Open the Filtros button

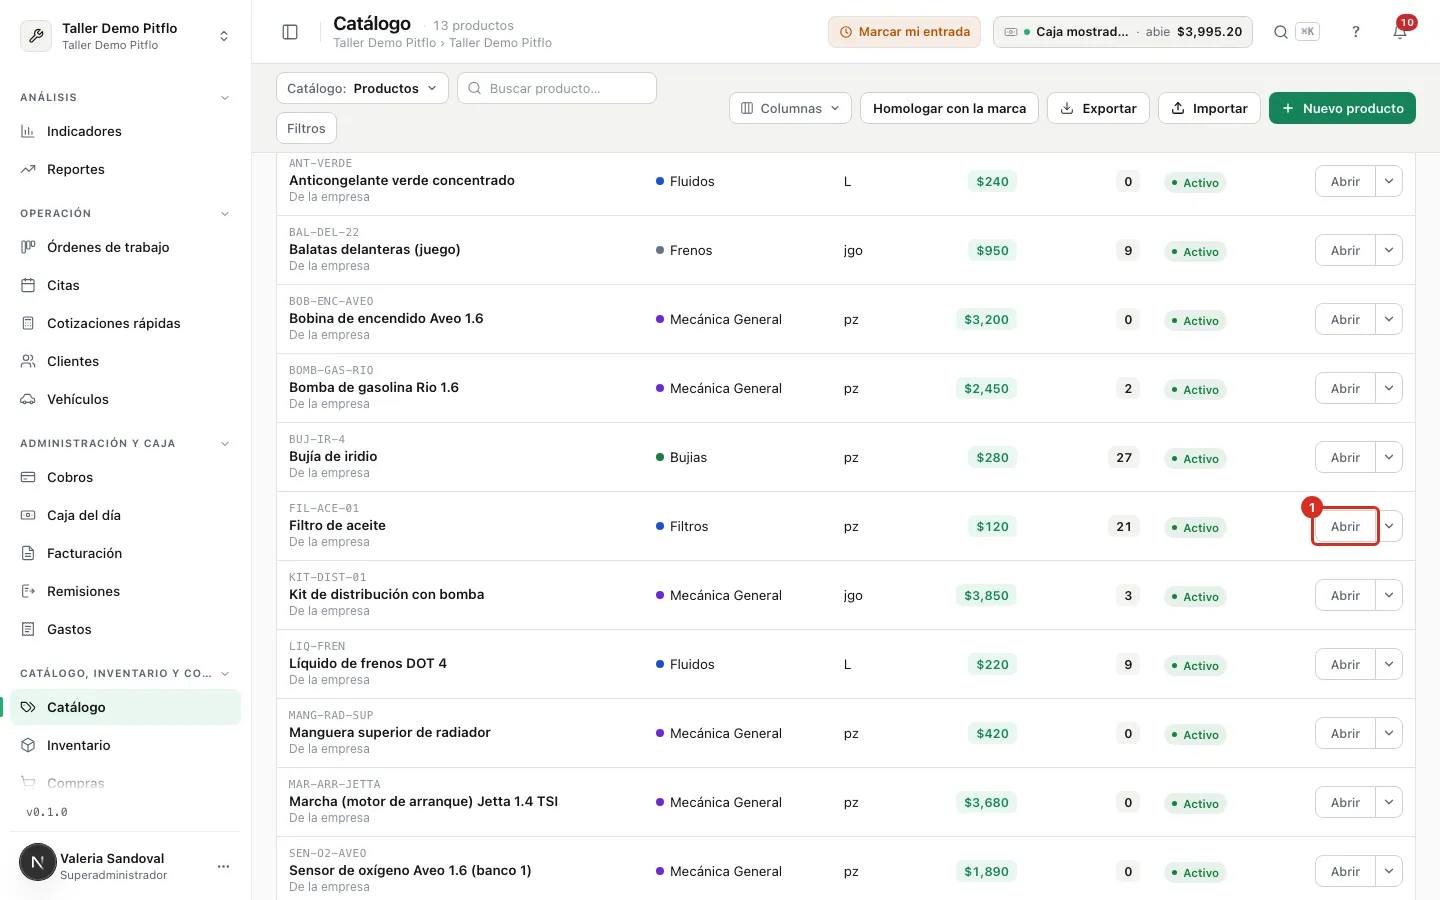306,128
